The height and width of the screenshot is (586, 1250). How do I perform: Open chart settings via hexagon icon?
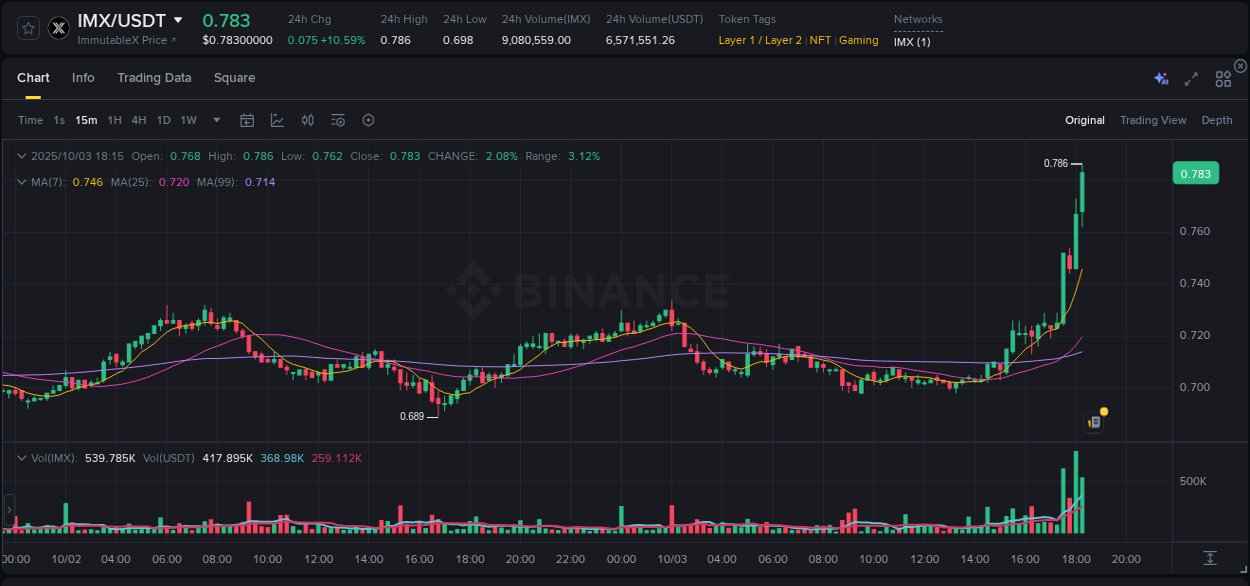[x=368, y=120]
